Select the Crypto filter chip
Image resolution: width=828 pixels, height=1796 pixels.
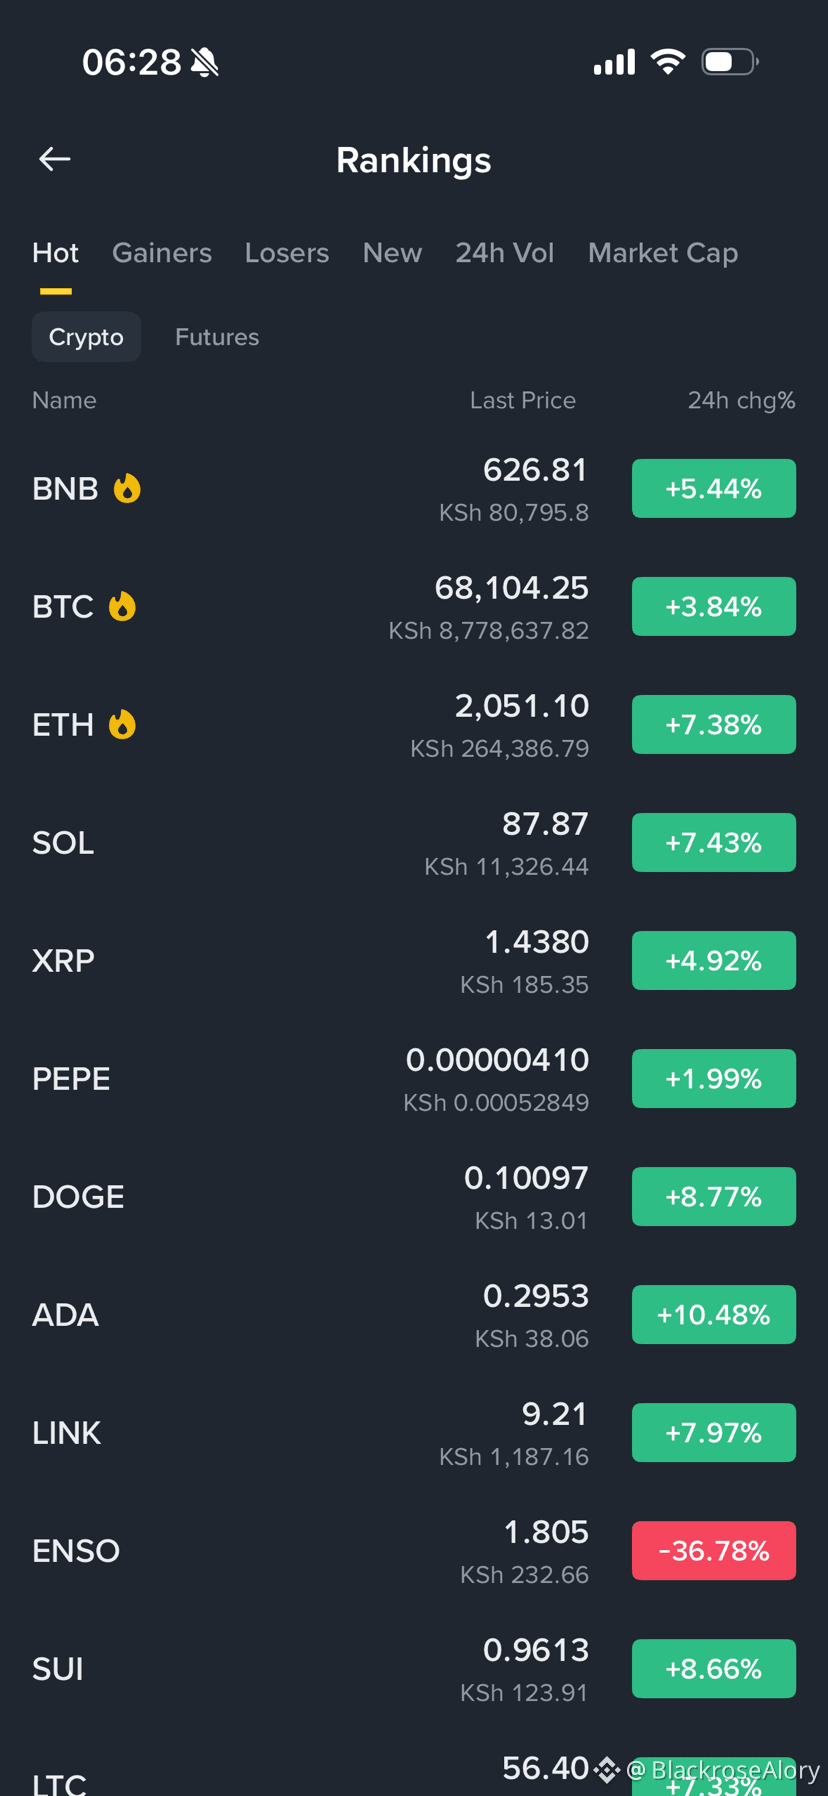(x=86, y=337)
